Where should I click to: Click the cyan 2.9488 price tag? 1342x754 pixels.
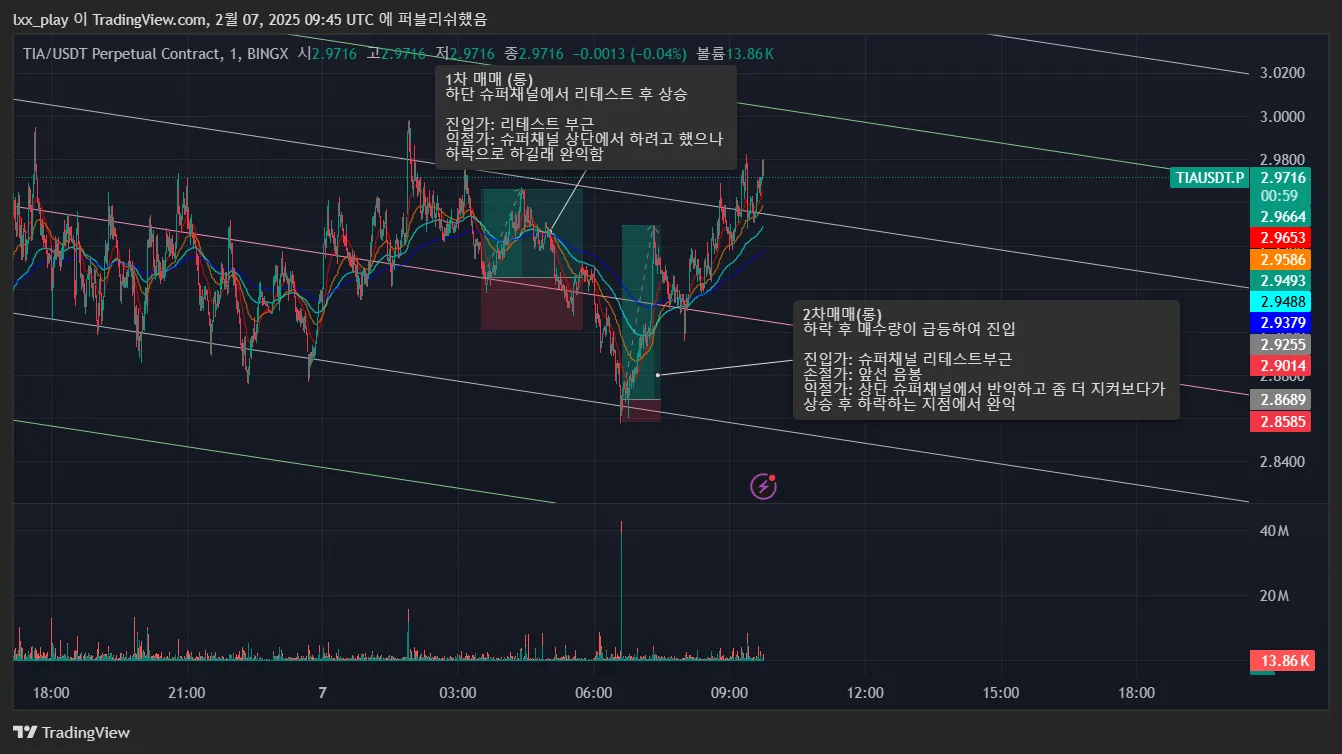[1280, 301]
